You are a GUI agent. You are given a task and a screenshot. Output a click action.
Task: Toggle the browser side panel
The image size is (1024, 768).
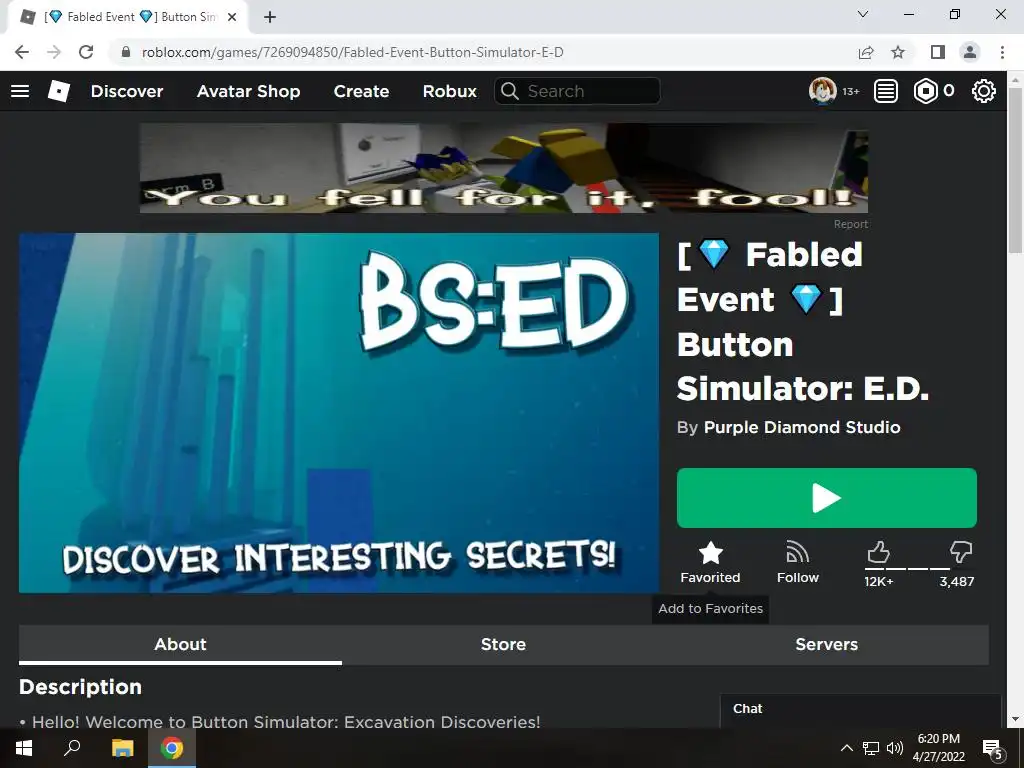tap(938, 52)
